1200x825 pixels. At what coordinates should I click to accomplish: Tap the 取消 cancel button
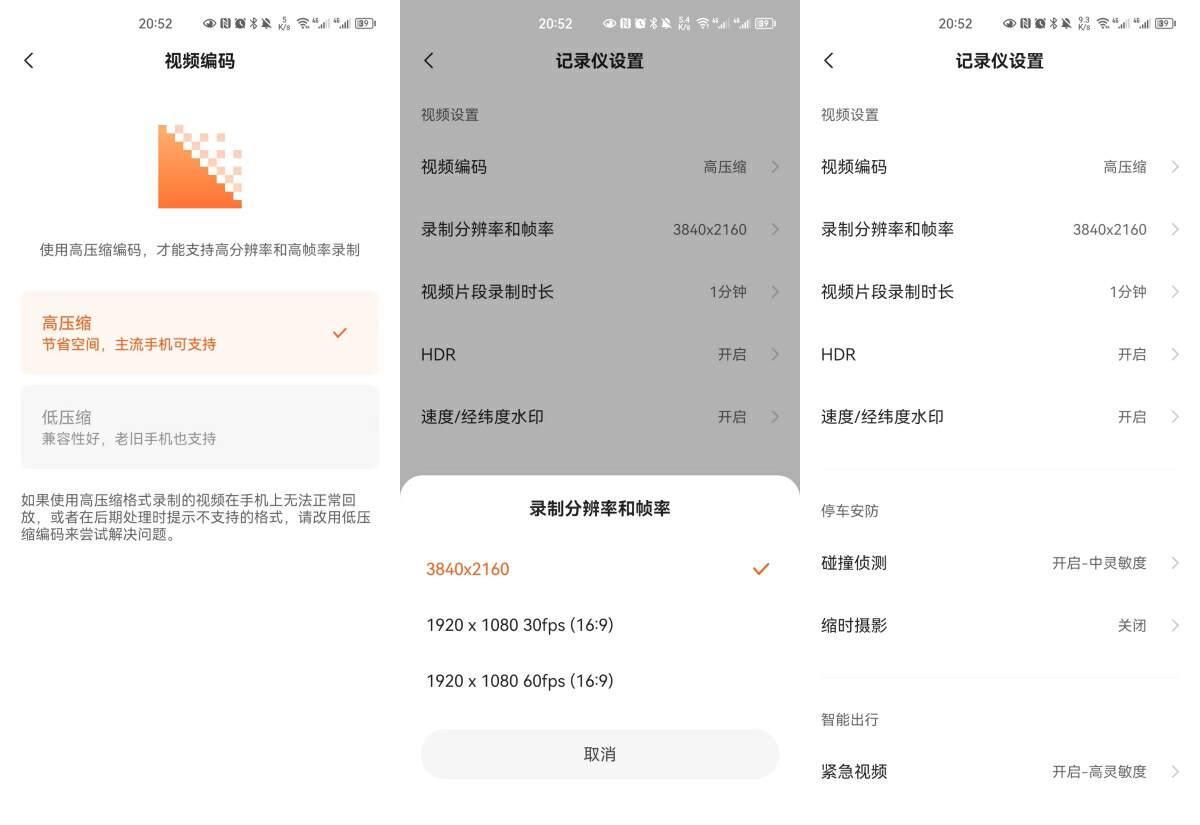[600, 754]
